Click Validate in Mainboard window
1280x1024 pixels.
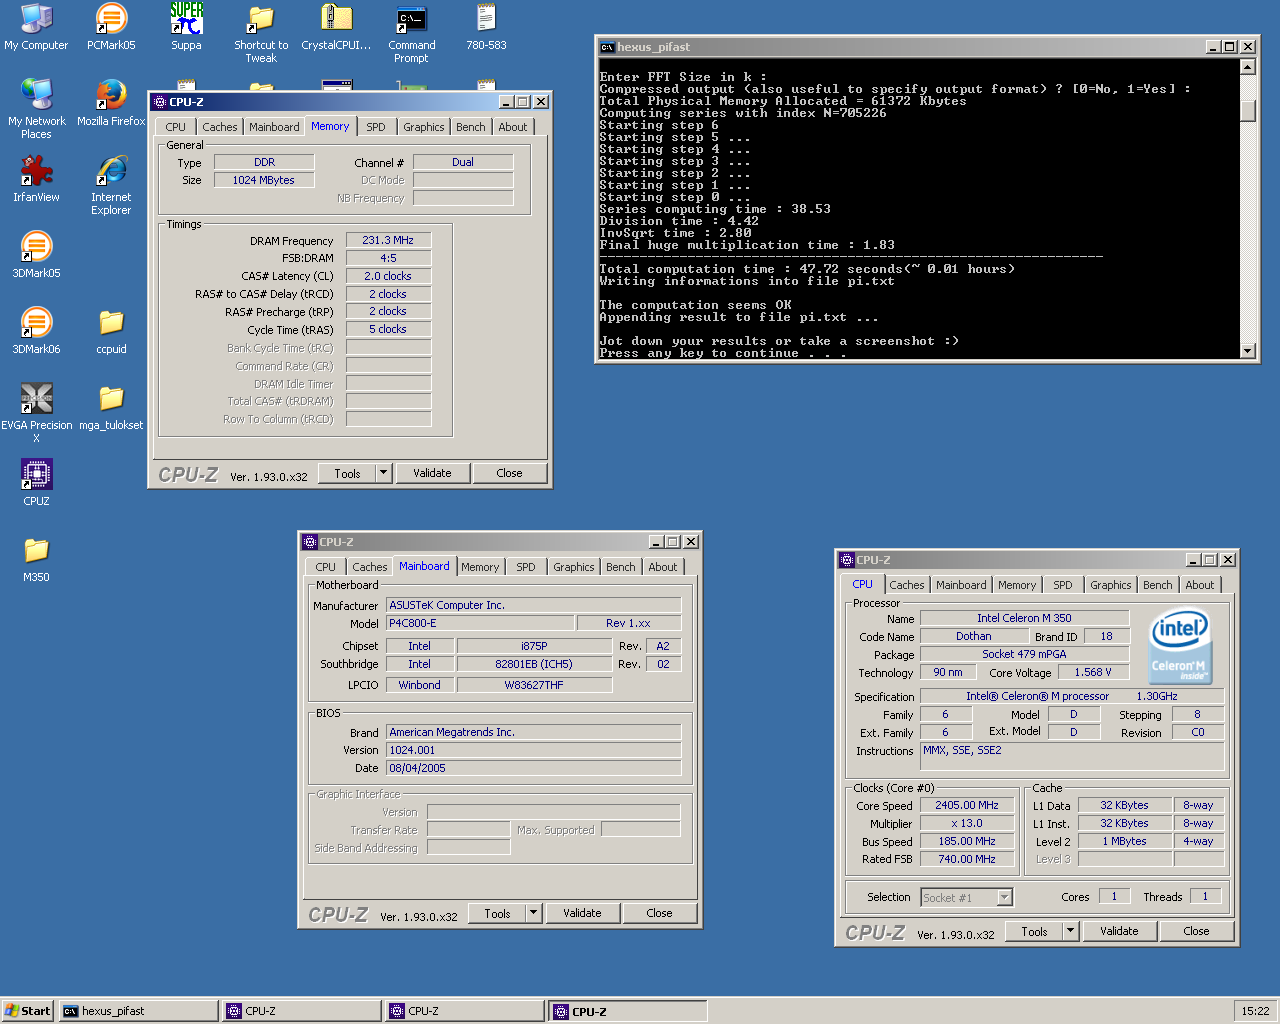coord(583,913)
